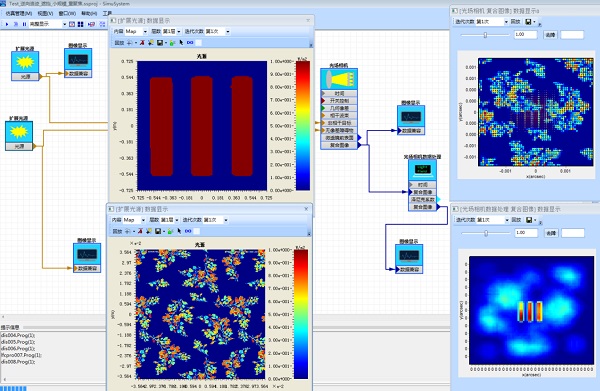Click 回放 in 光场相机 复合图像 window

(515, 22)
